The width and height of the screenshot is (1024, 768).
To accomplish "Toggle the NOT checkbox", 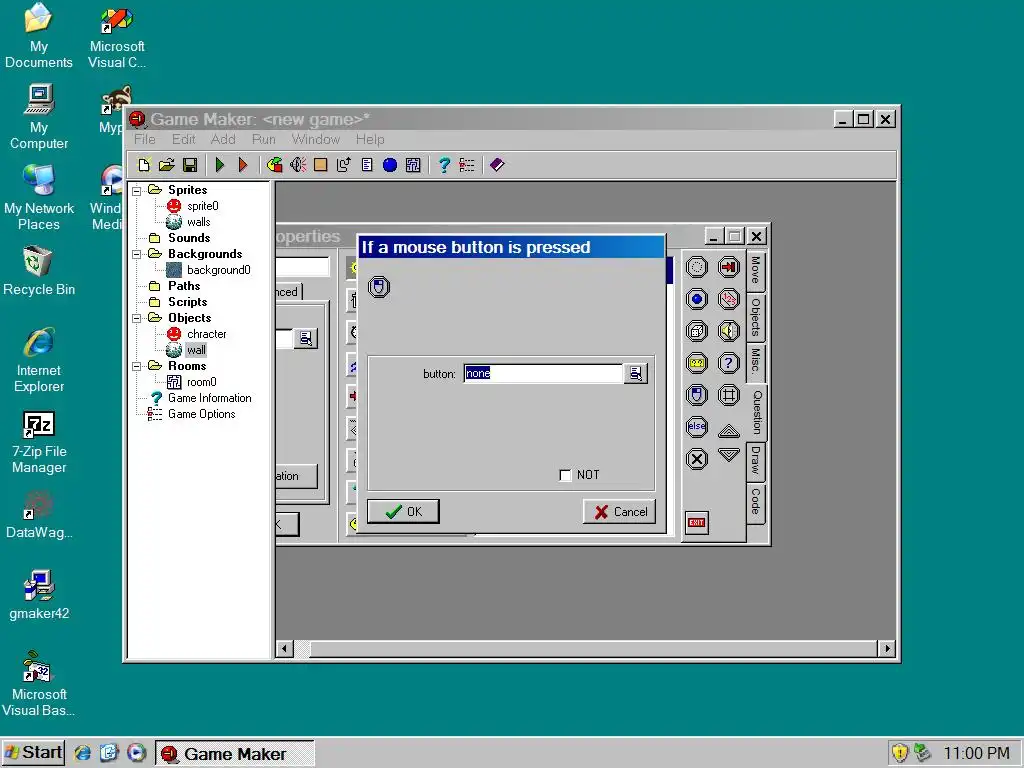I will (565, 475).
